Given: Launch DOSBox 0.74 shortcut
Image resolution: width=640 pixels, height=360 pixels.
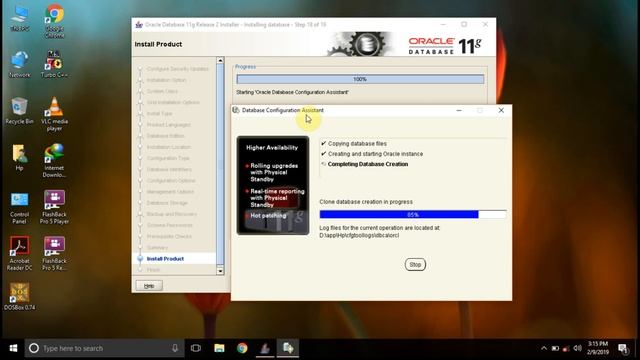Looking at the screenshot, I should pyautogui.click(x=19, y=297).
